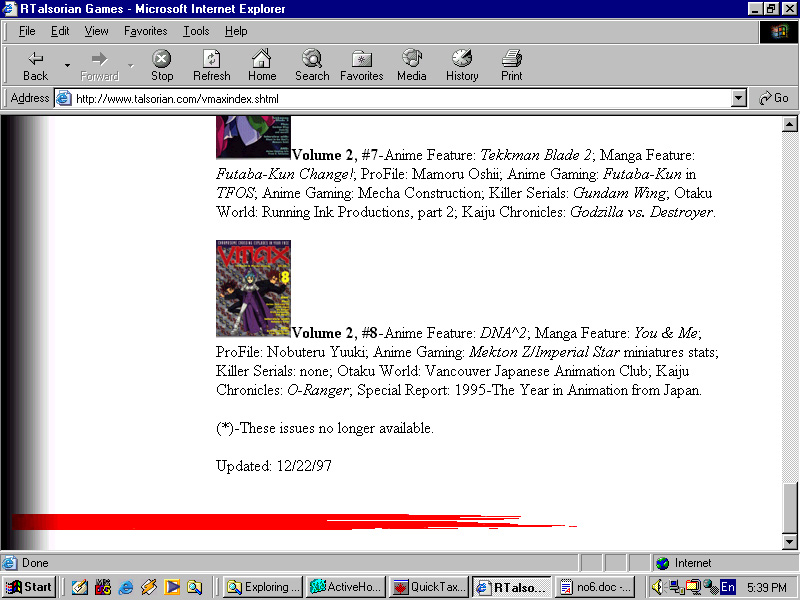Click the play-arrow media icon in Quick Launch
800x600 pixels.
point(171,587)
